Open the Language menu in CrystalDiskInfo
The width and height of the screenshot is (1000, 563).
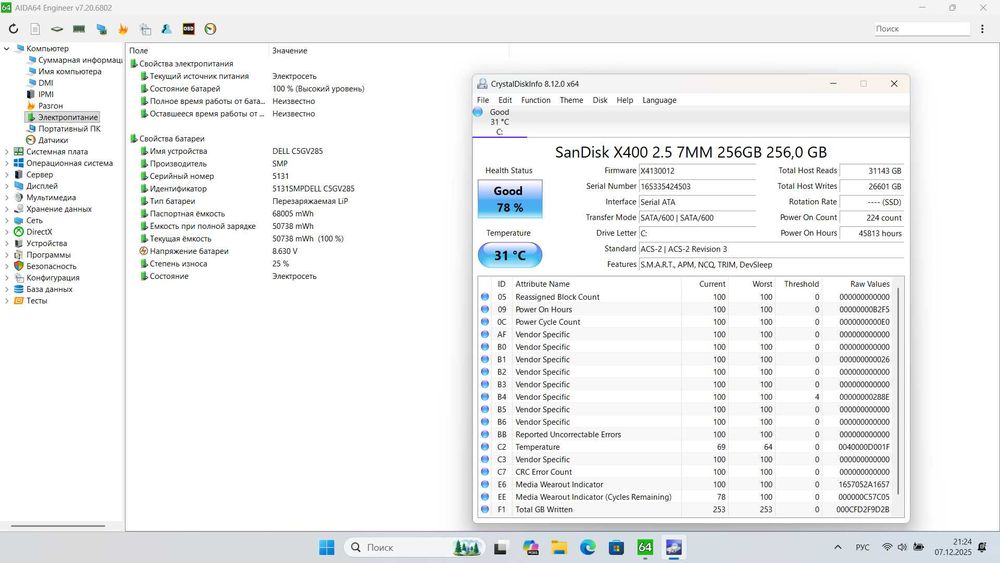tap(659, 100)
